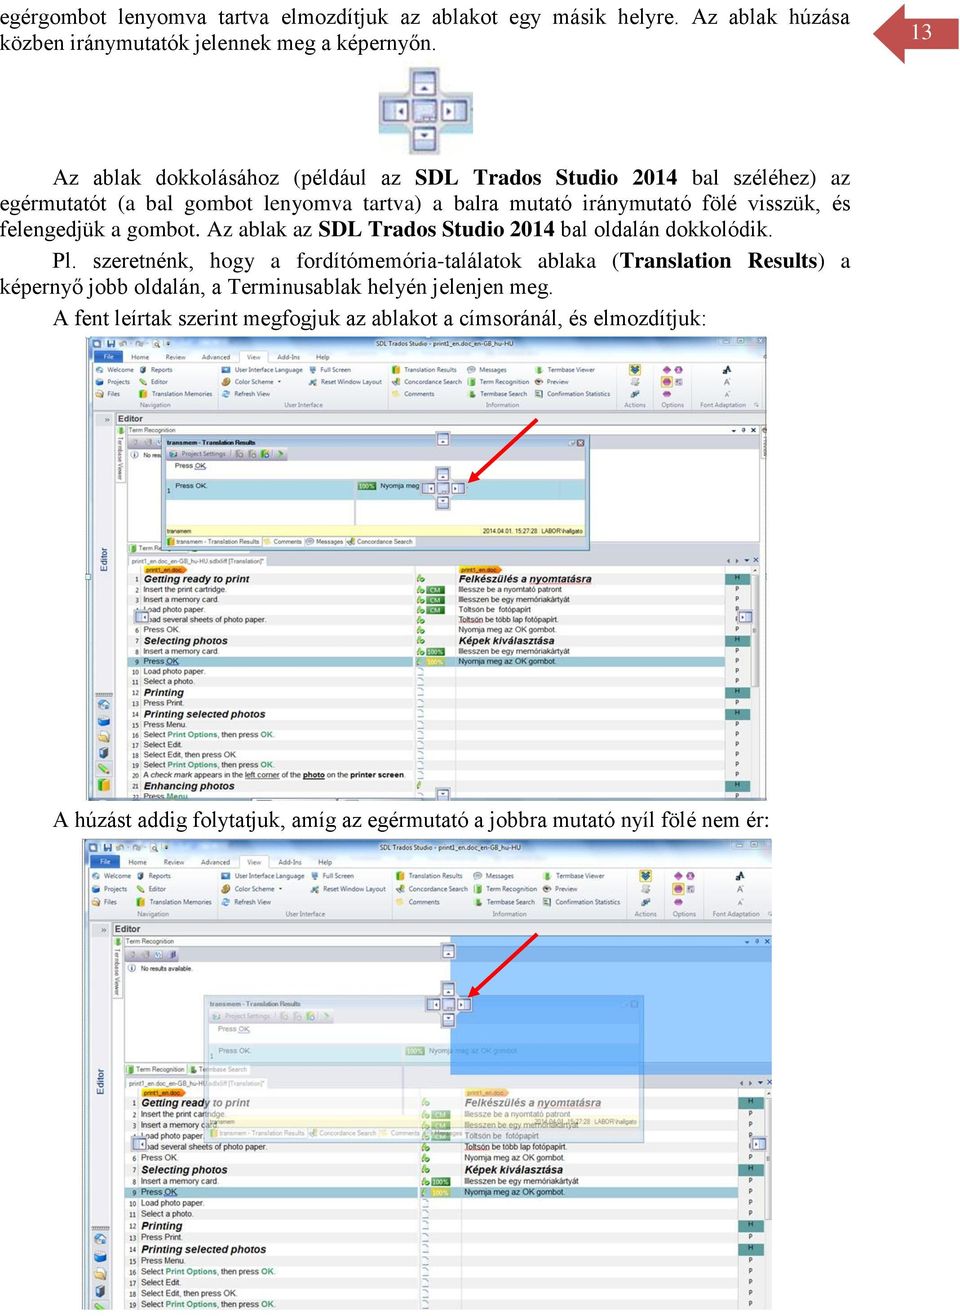Open the File tab in the upper Trados screenshot
The height and width of the screenshot is (1316, 960).
[x=109, y=357]
